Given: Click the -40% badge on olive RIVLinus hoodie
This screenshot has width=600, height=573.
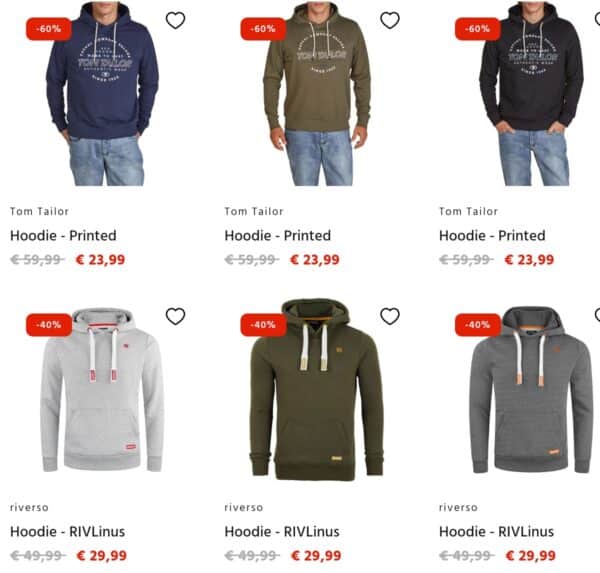Looking at the screenshot, I should 263,325.
